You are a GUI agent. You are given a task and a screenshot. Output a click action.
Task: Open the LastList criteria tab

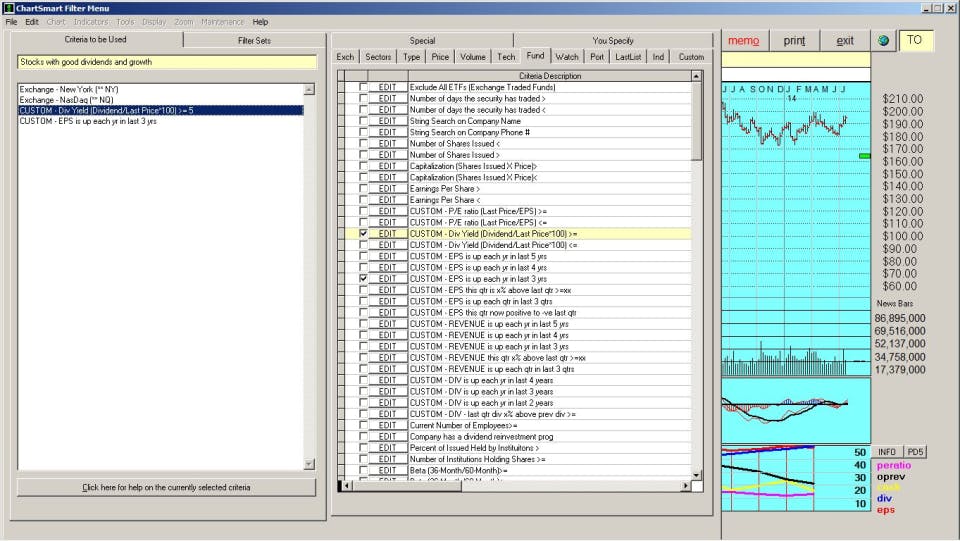point(628,56)
